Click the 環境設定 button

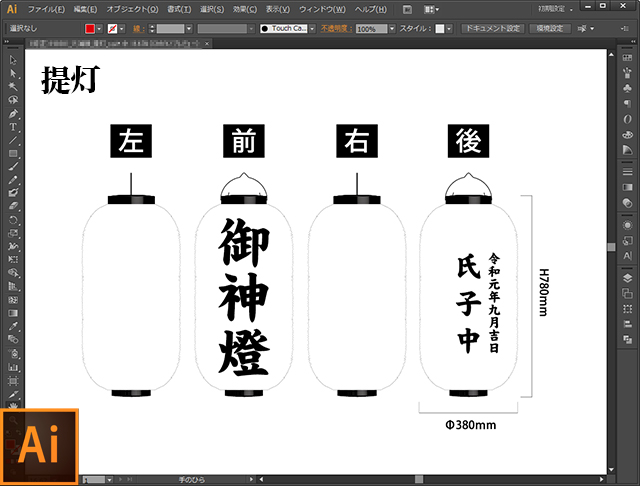pos(551,29)
